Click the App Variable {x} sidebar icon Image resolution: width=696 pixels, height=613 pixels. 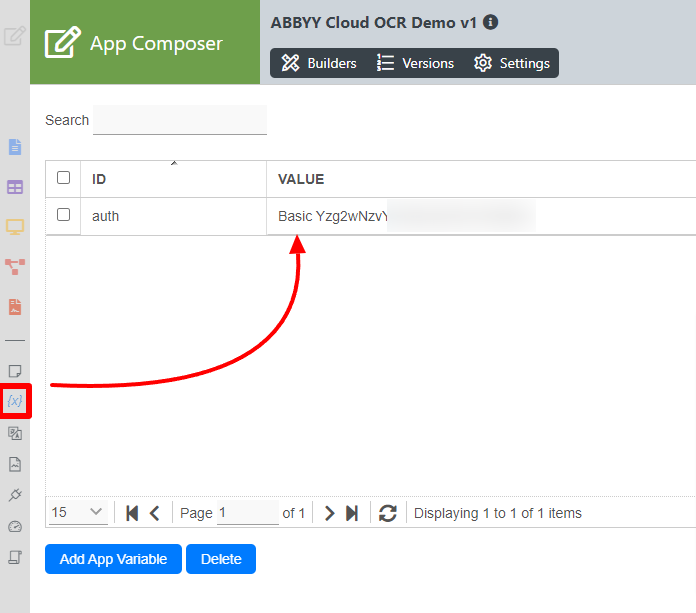pos(15,401)
